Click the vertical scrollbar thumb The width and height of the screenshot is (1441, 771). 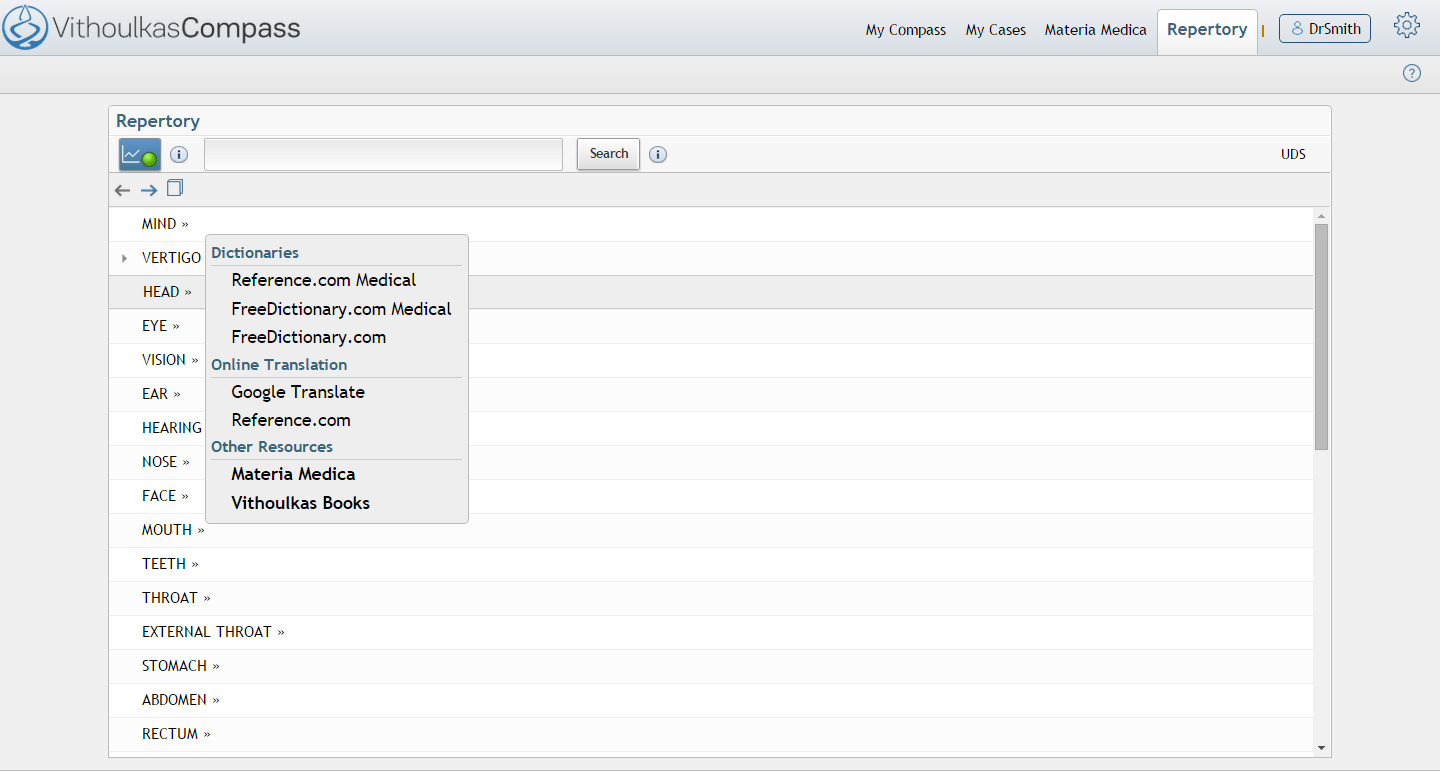1321,337
